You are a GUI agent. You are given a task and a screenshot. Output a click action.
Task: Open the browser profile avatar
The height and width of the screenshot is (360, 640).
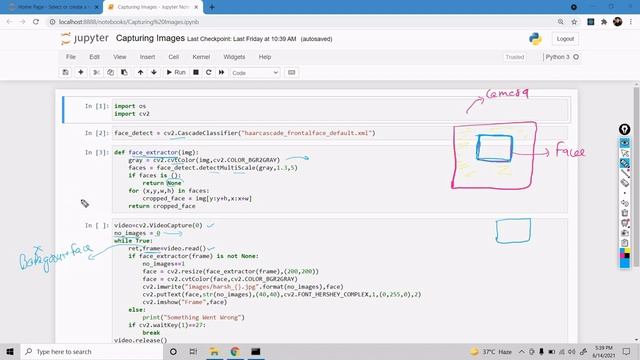click(618, 22)
